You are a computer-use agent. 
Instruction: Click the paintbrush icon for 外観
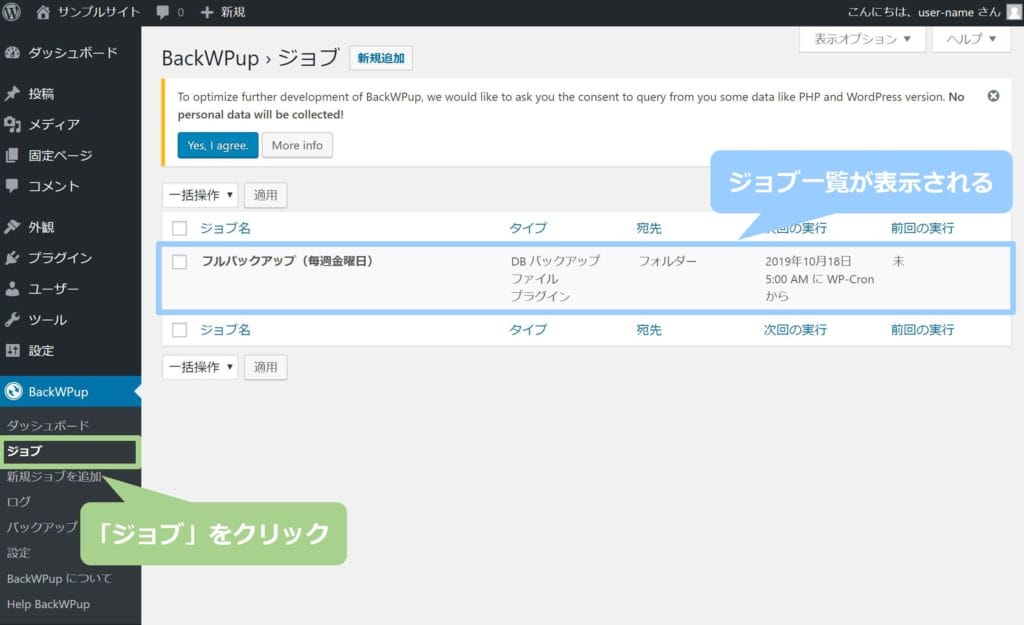(12, 227)
